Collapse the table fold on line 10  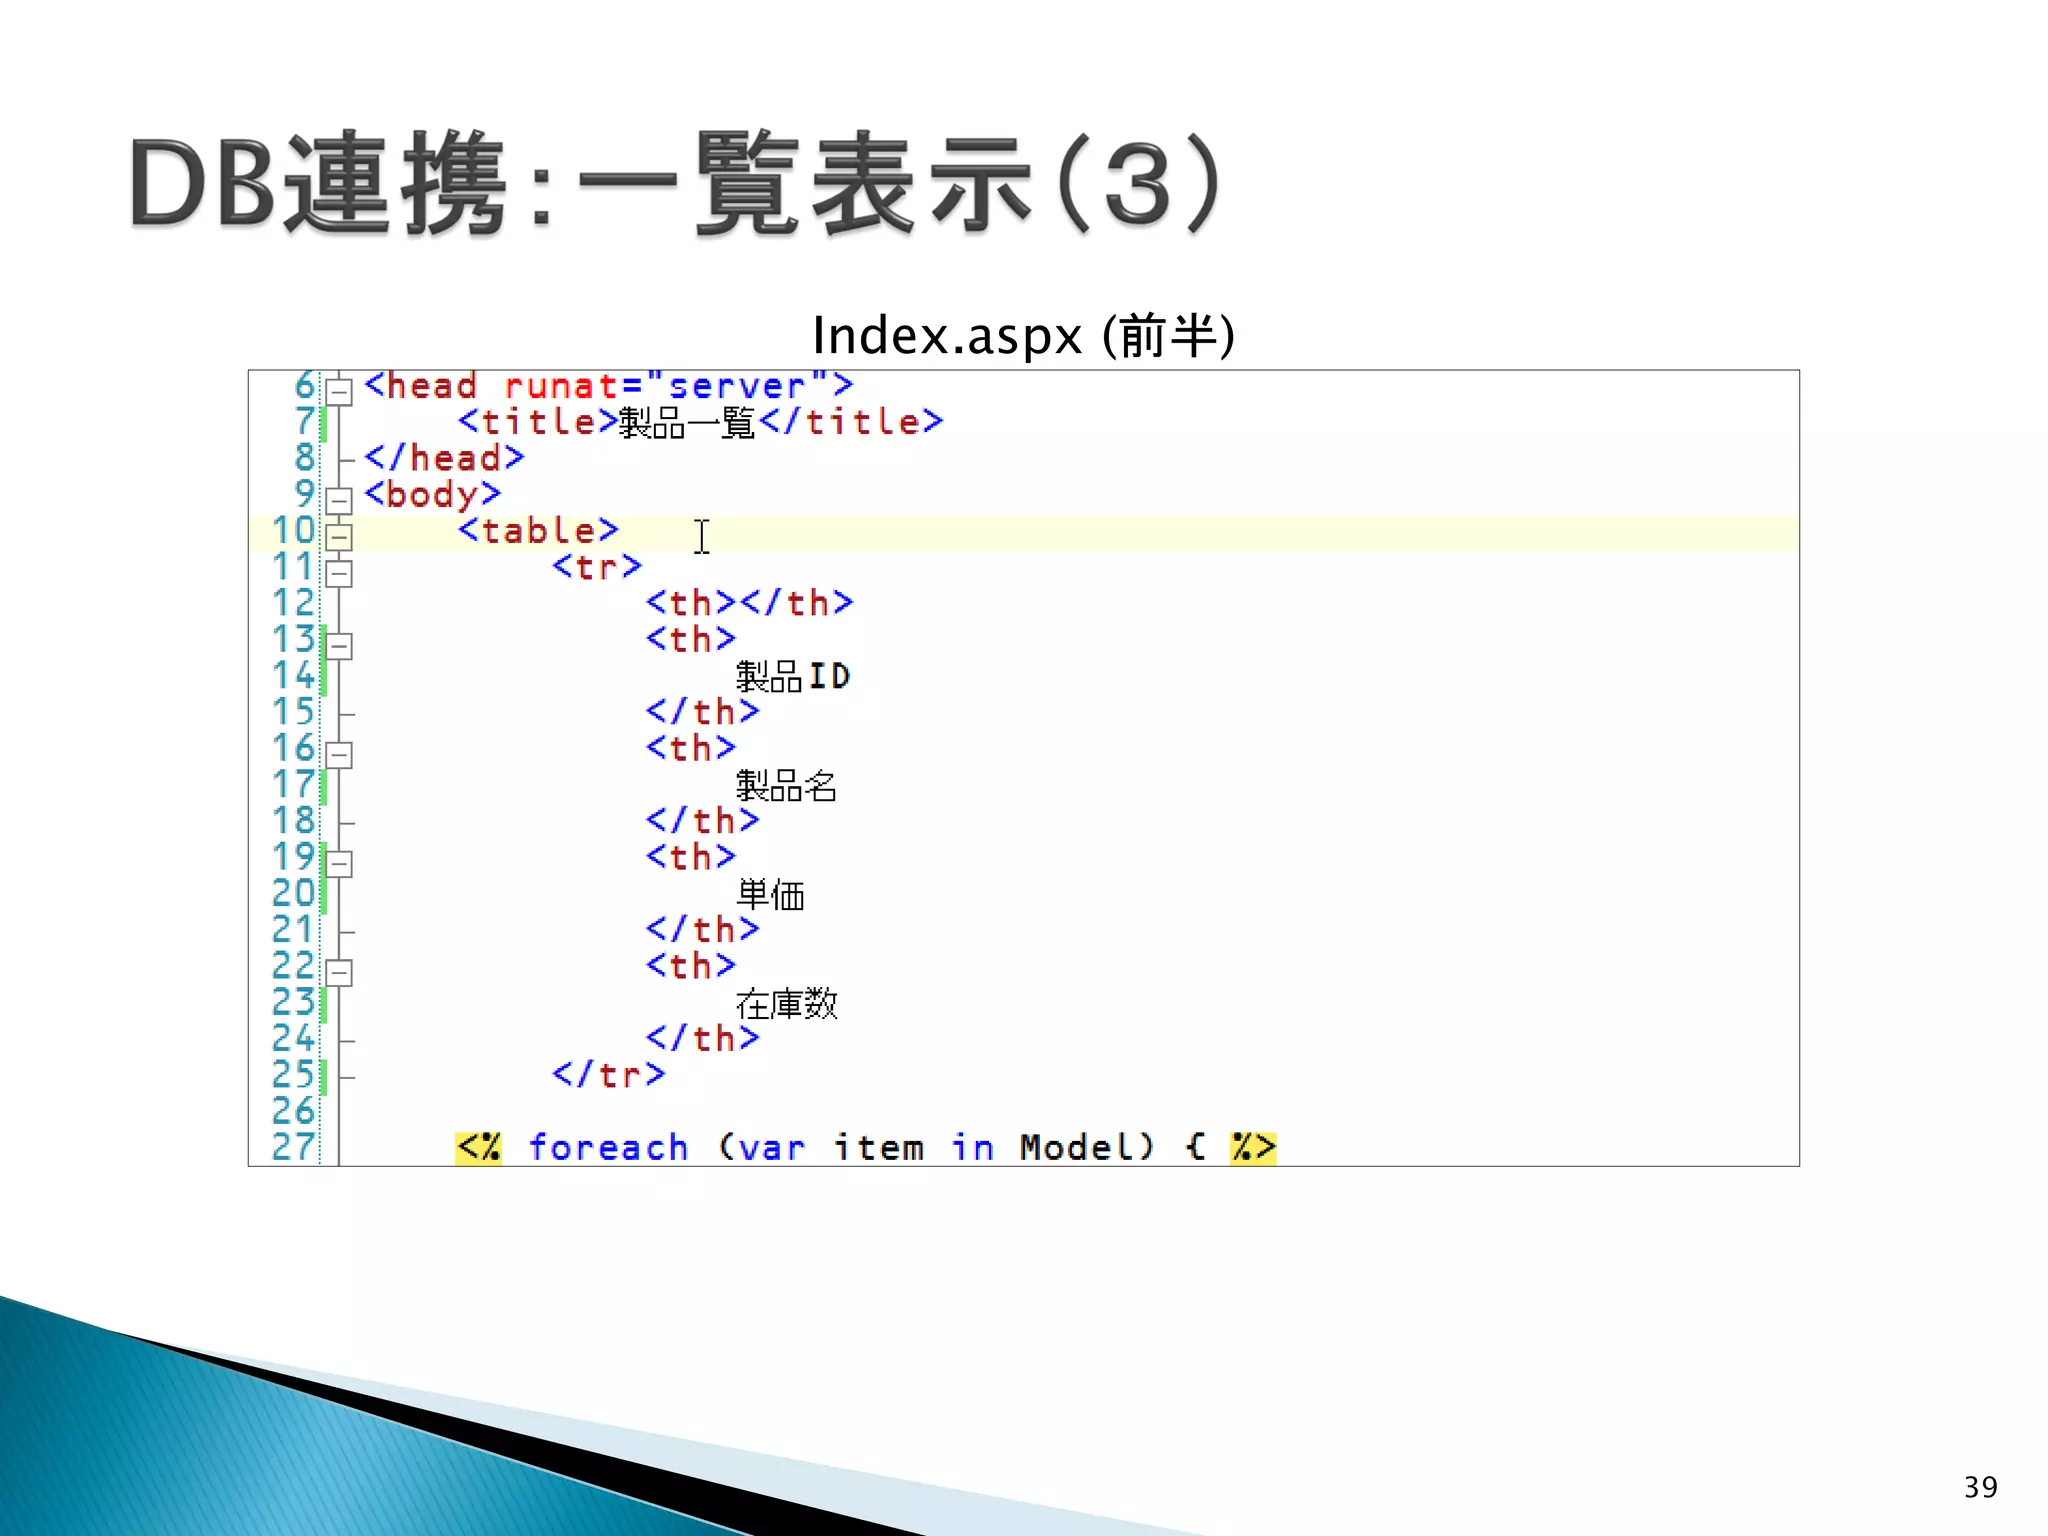340,537
